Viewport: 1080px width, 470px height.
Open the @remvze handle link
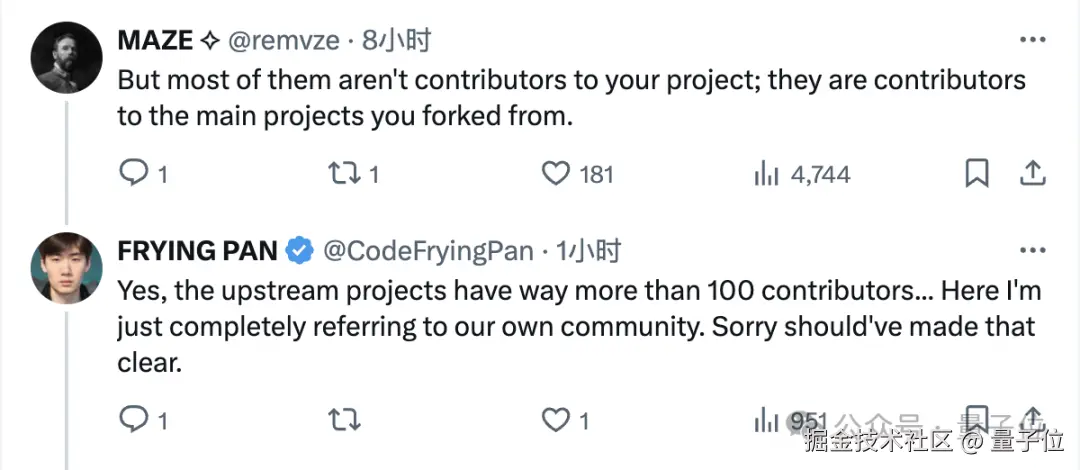click(285, 41)
